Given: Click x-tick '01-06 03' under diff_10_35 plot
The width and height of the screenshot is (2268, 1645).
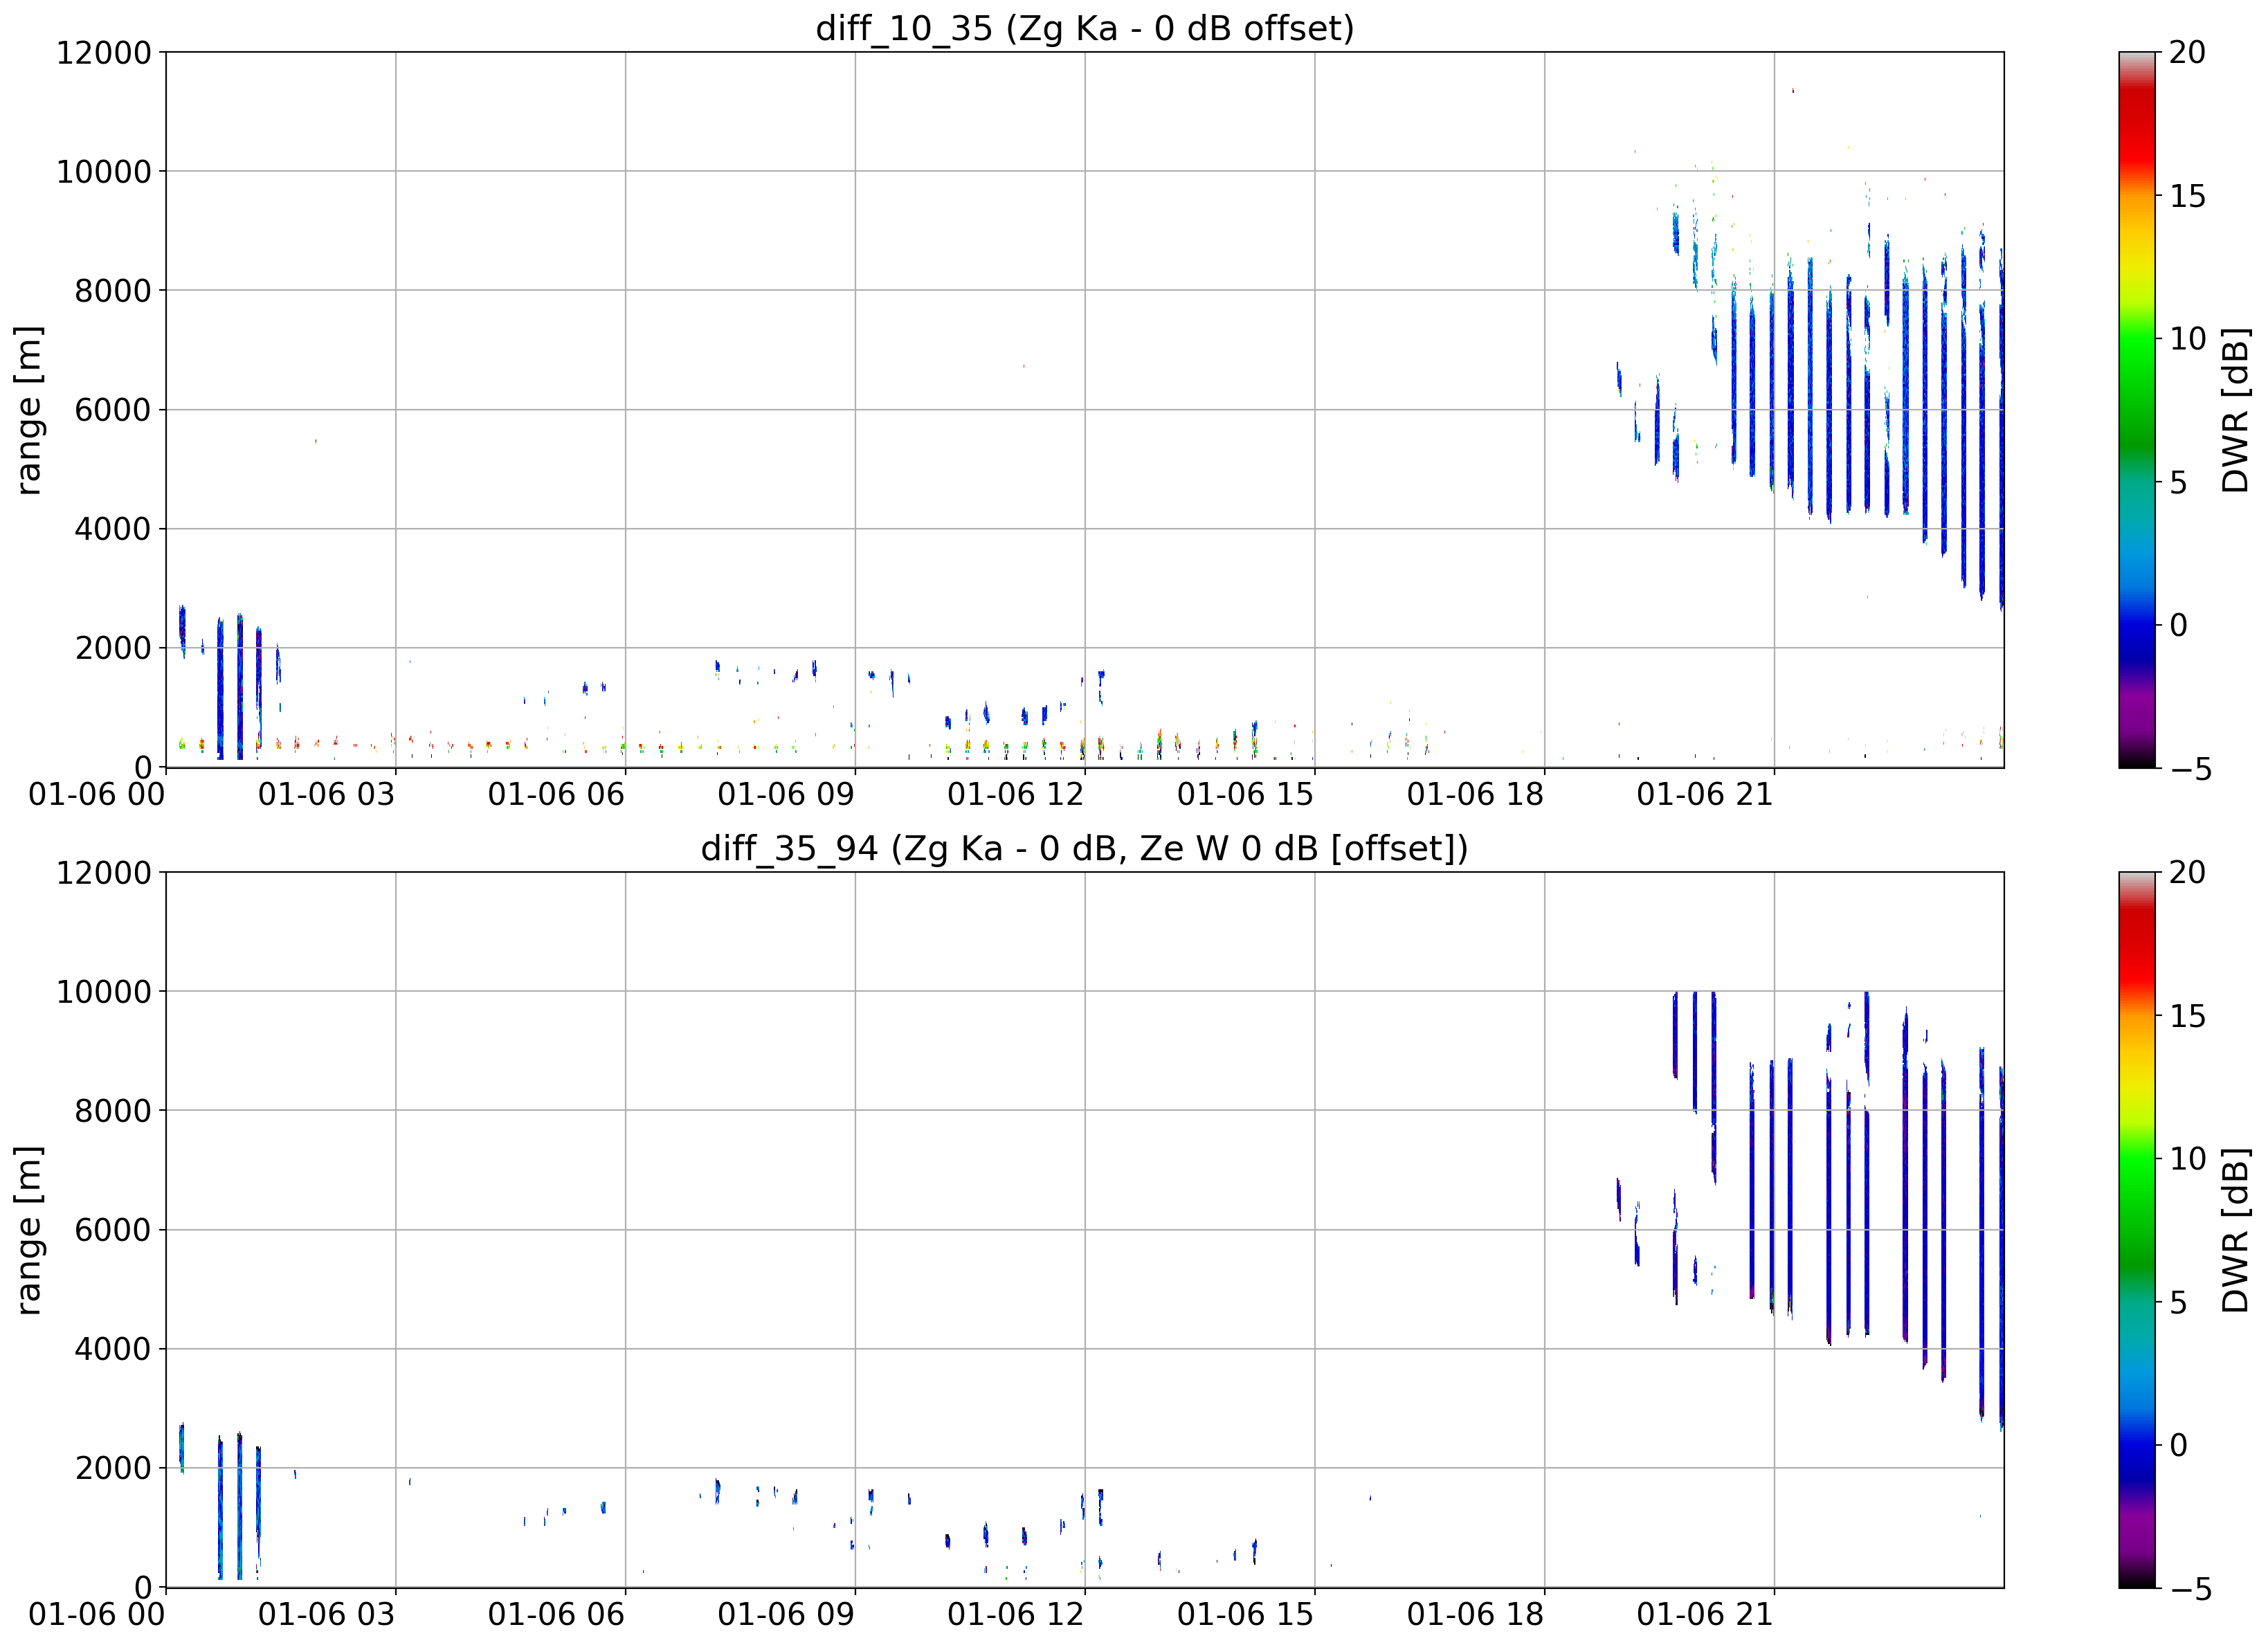Looking at the screenshot, I should 327,795.
